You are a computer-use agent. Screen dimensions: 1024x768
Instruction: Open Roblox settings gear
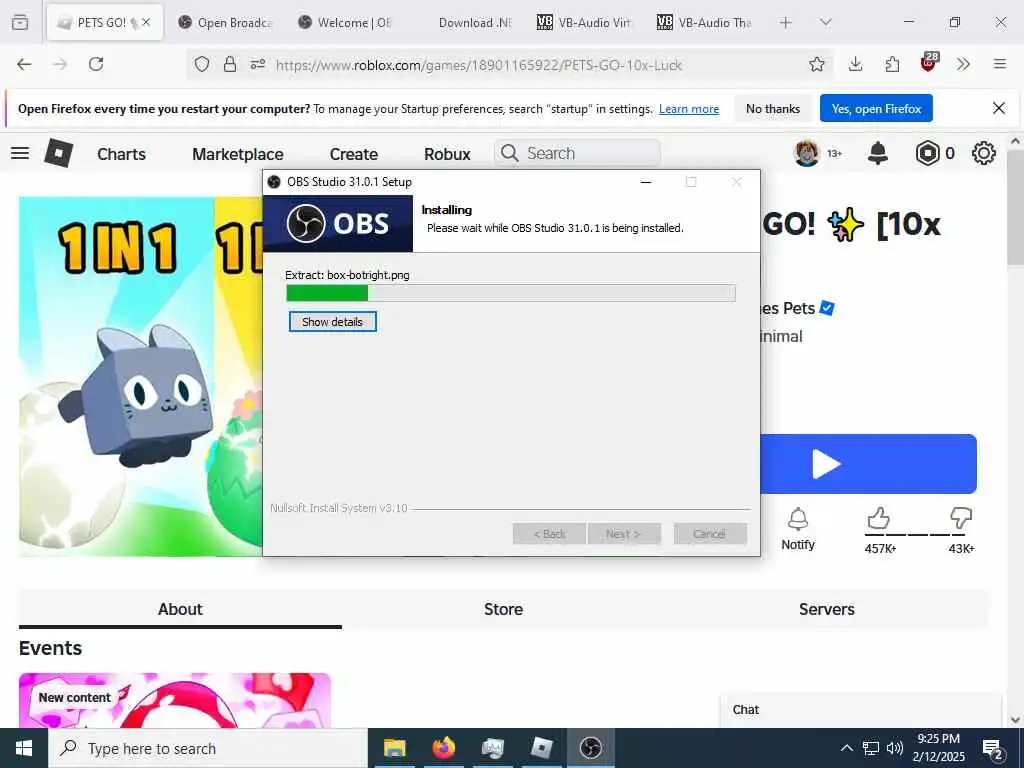984,153
